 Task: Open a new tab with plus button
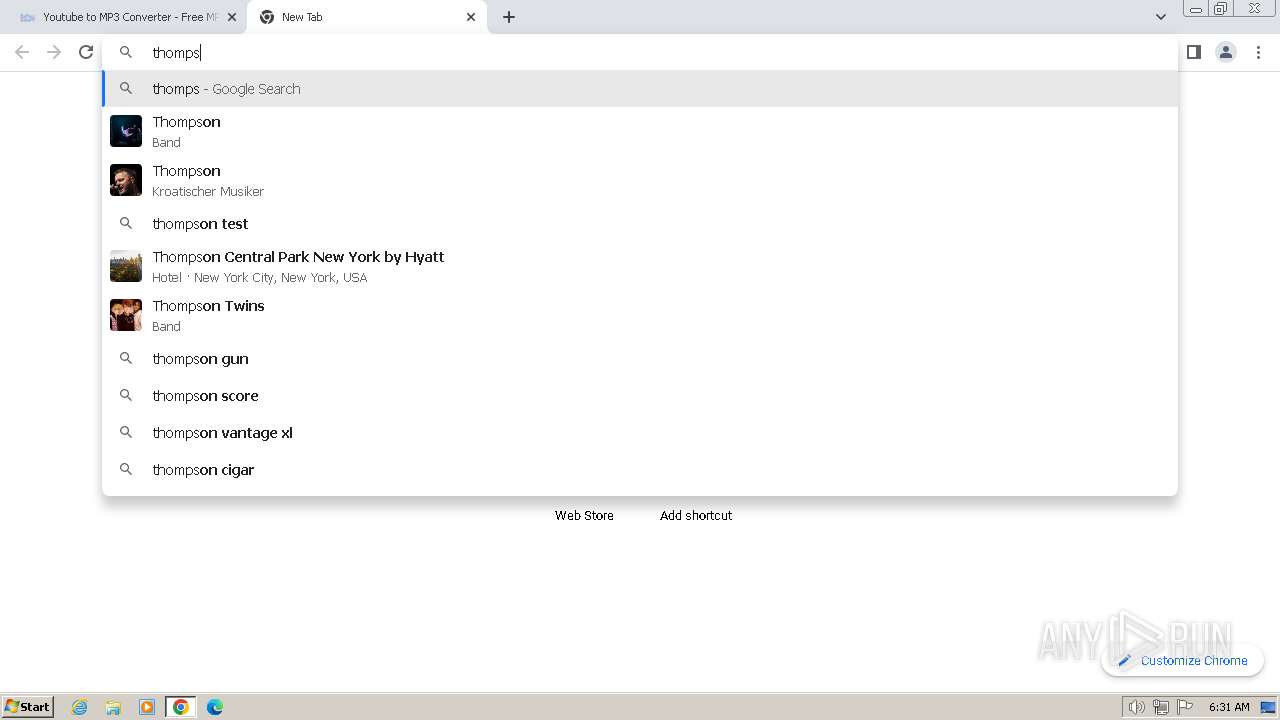tap(509, 17)
